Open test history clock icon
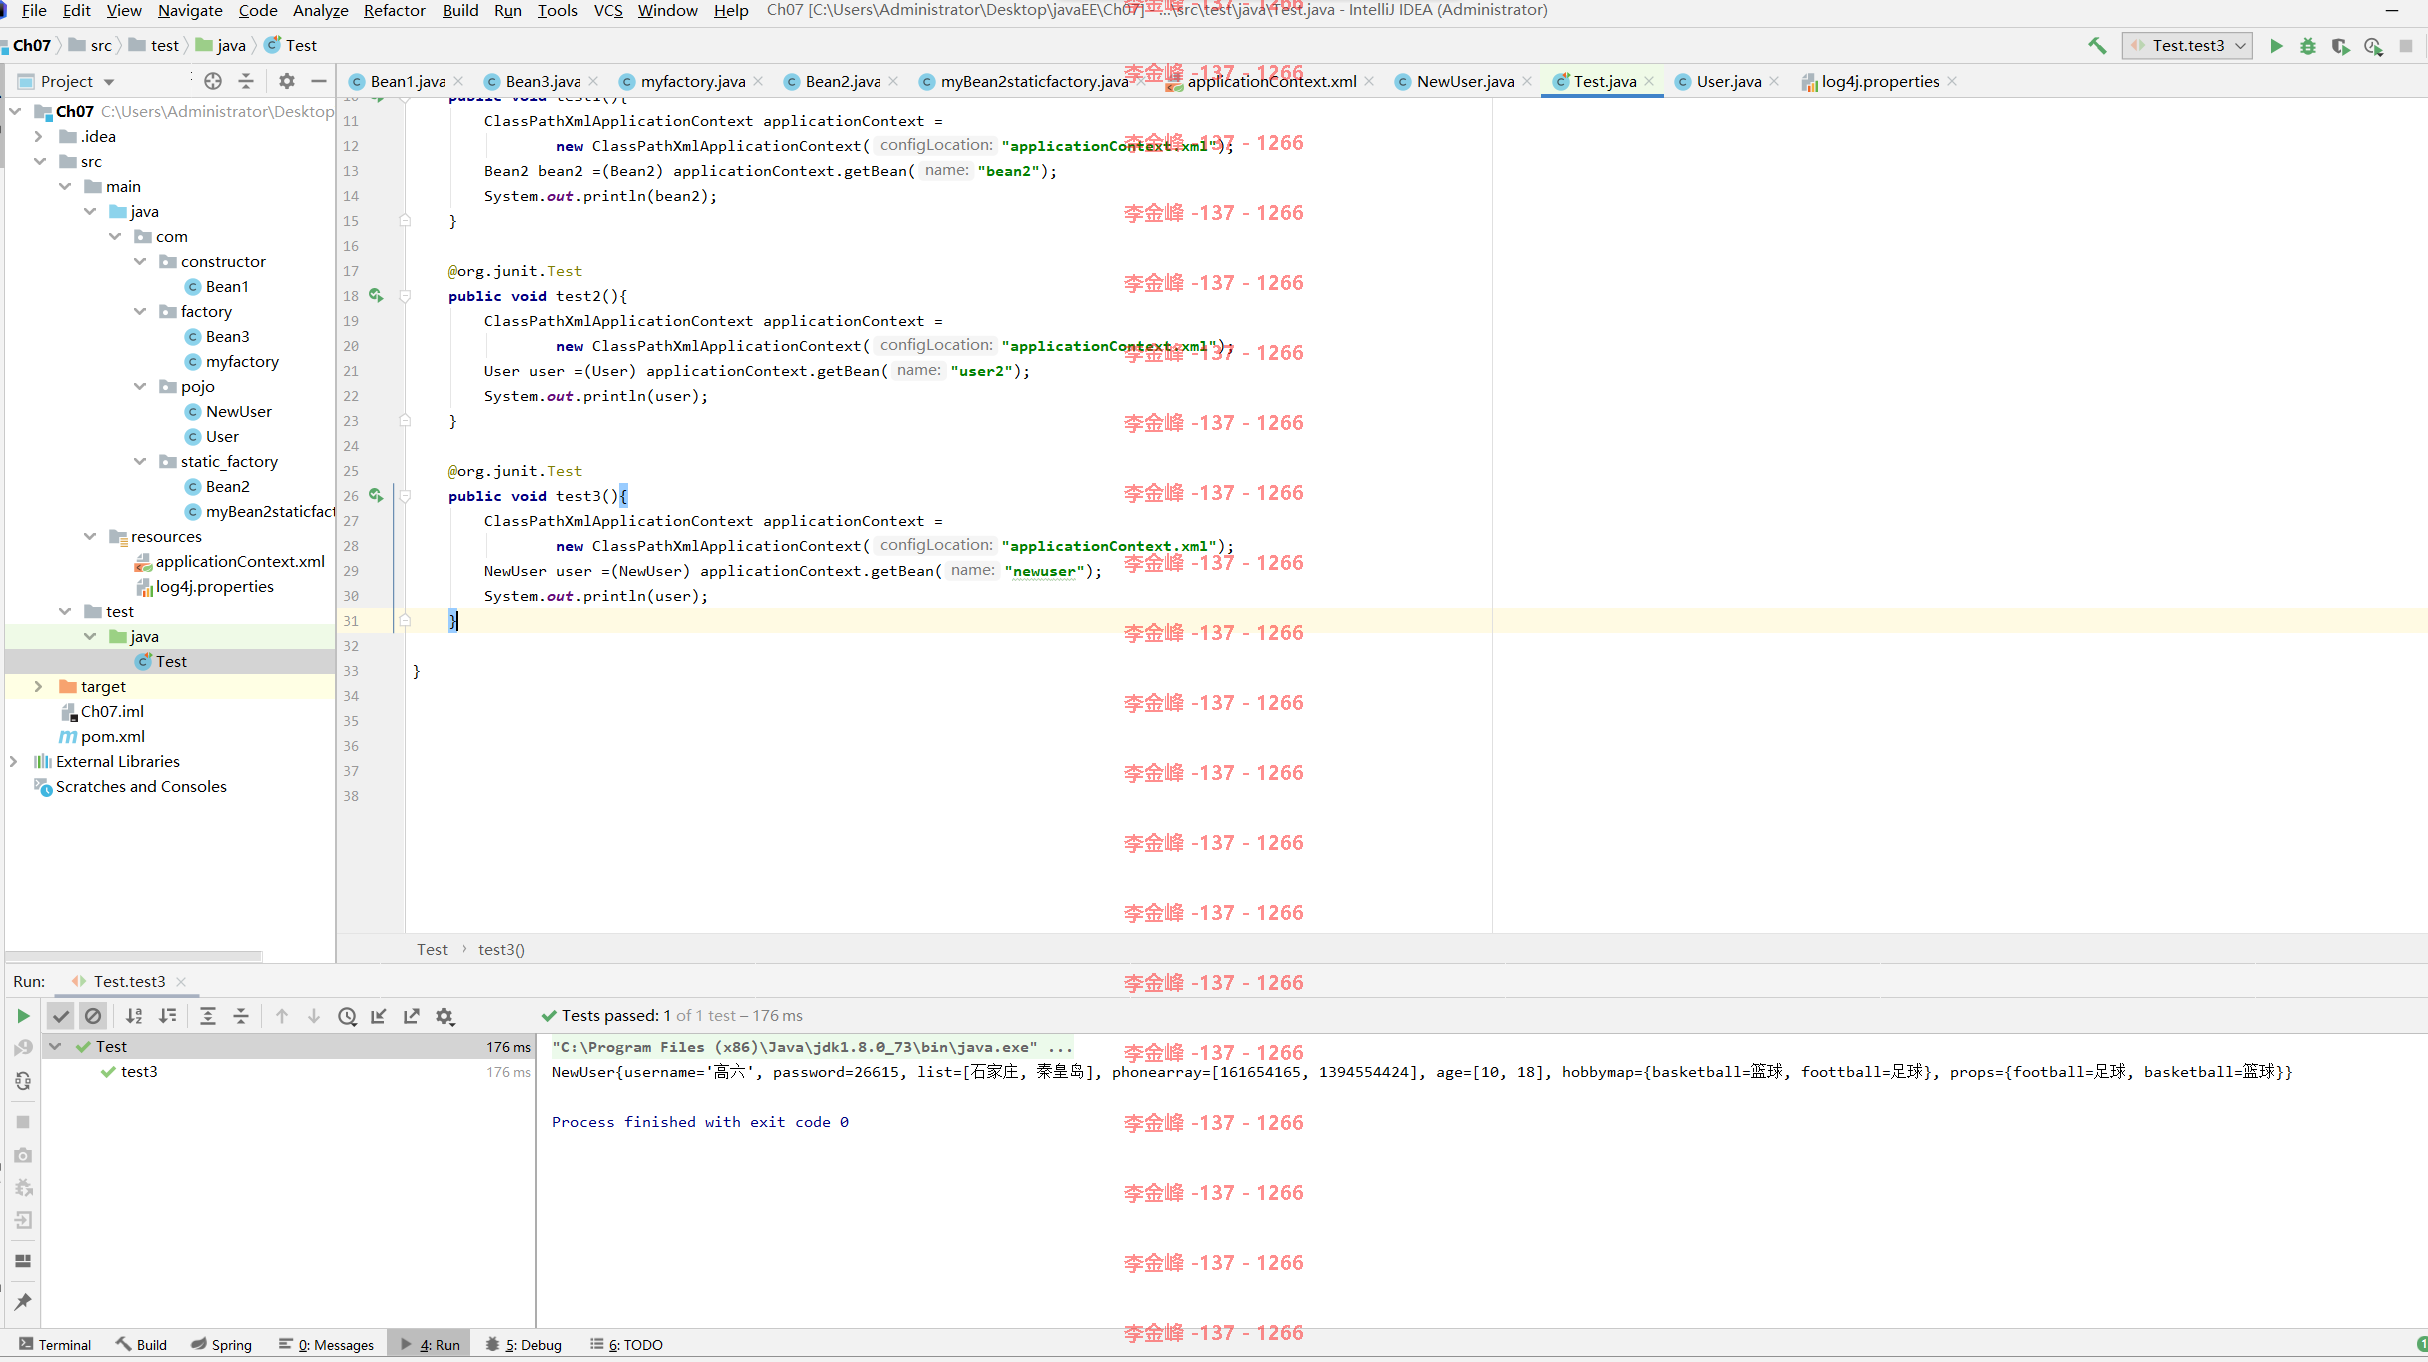Screen dimensions: 2428x1362 point(347,1016)
